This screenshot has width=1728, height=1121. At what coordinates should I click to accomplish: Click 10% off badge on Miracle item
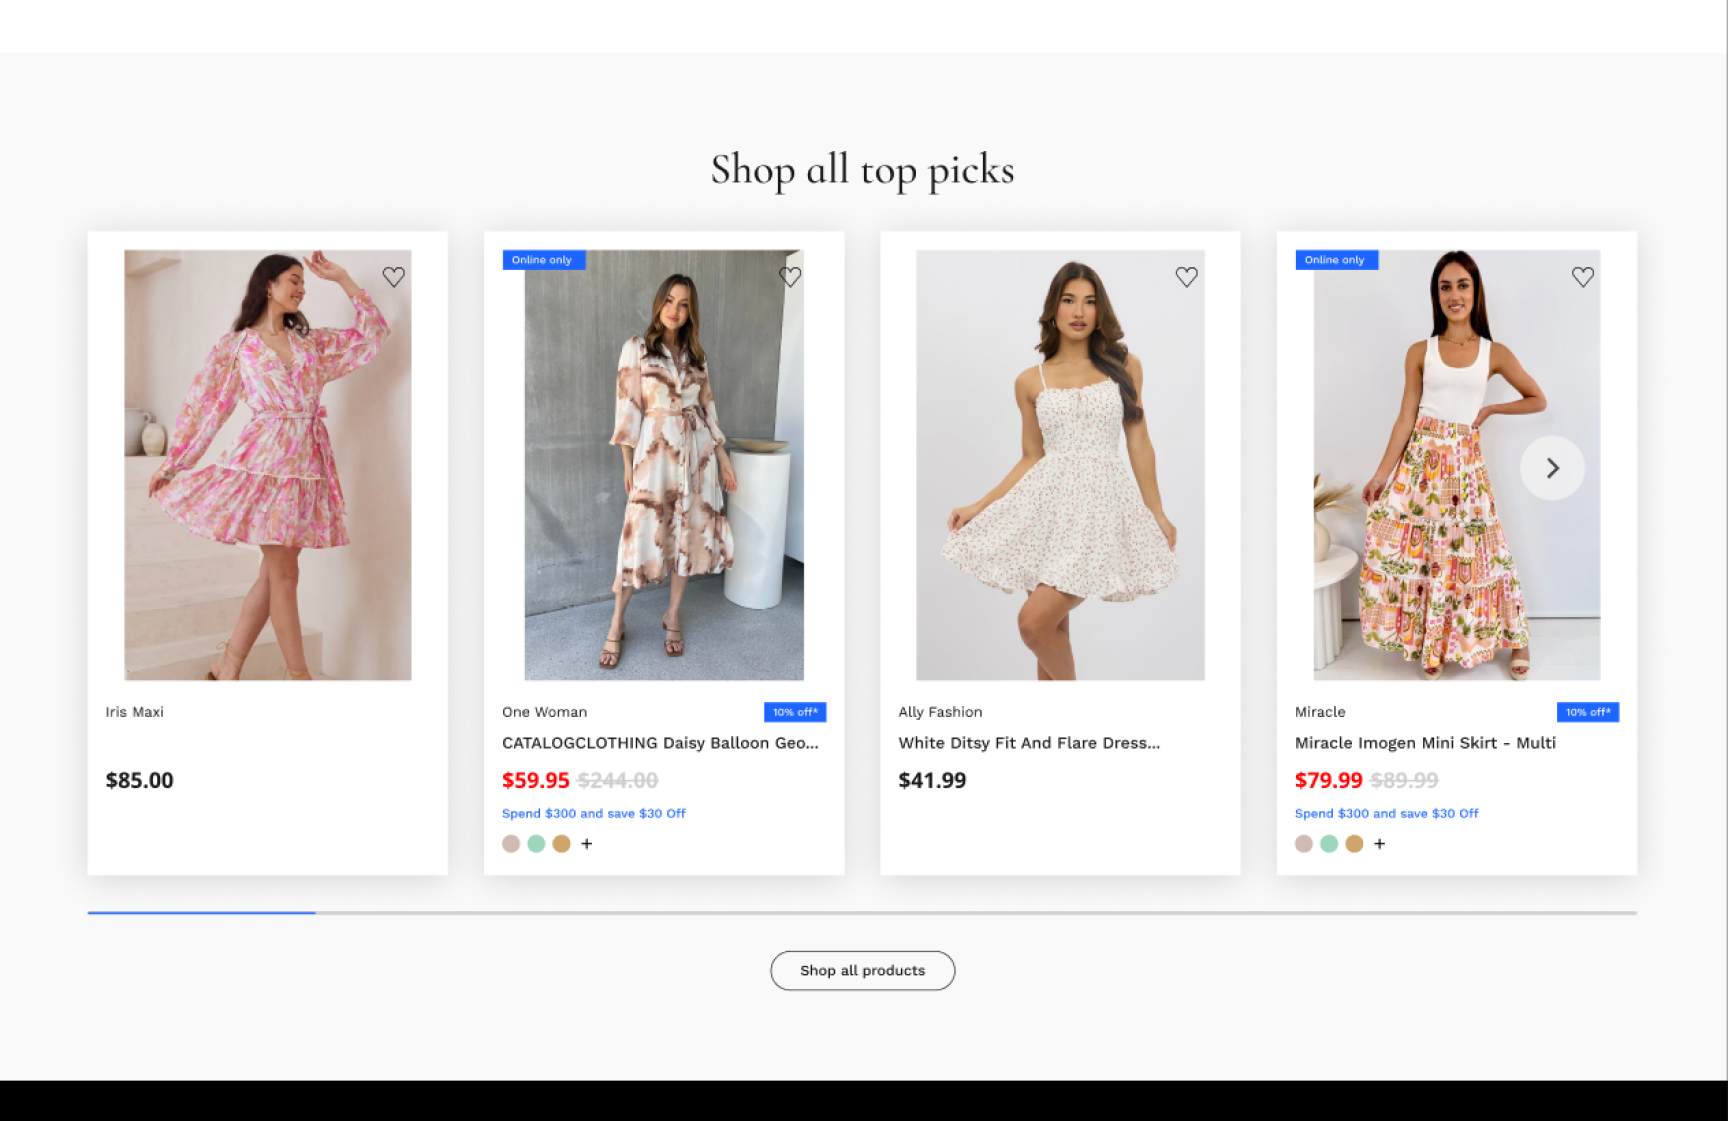tap(1588, 712)
